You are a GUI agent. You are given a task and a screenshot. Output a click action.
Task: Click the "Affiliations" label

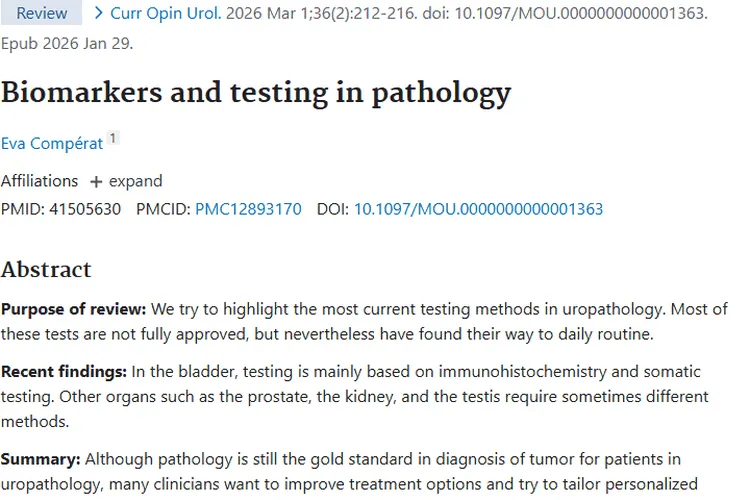click(x=39, y=181)
